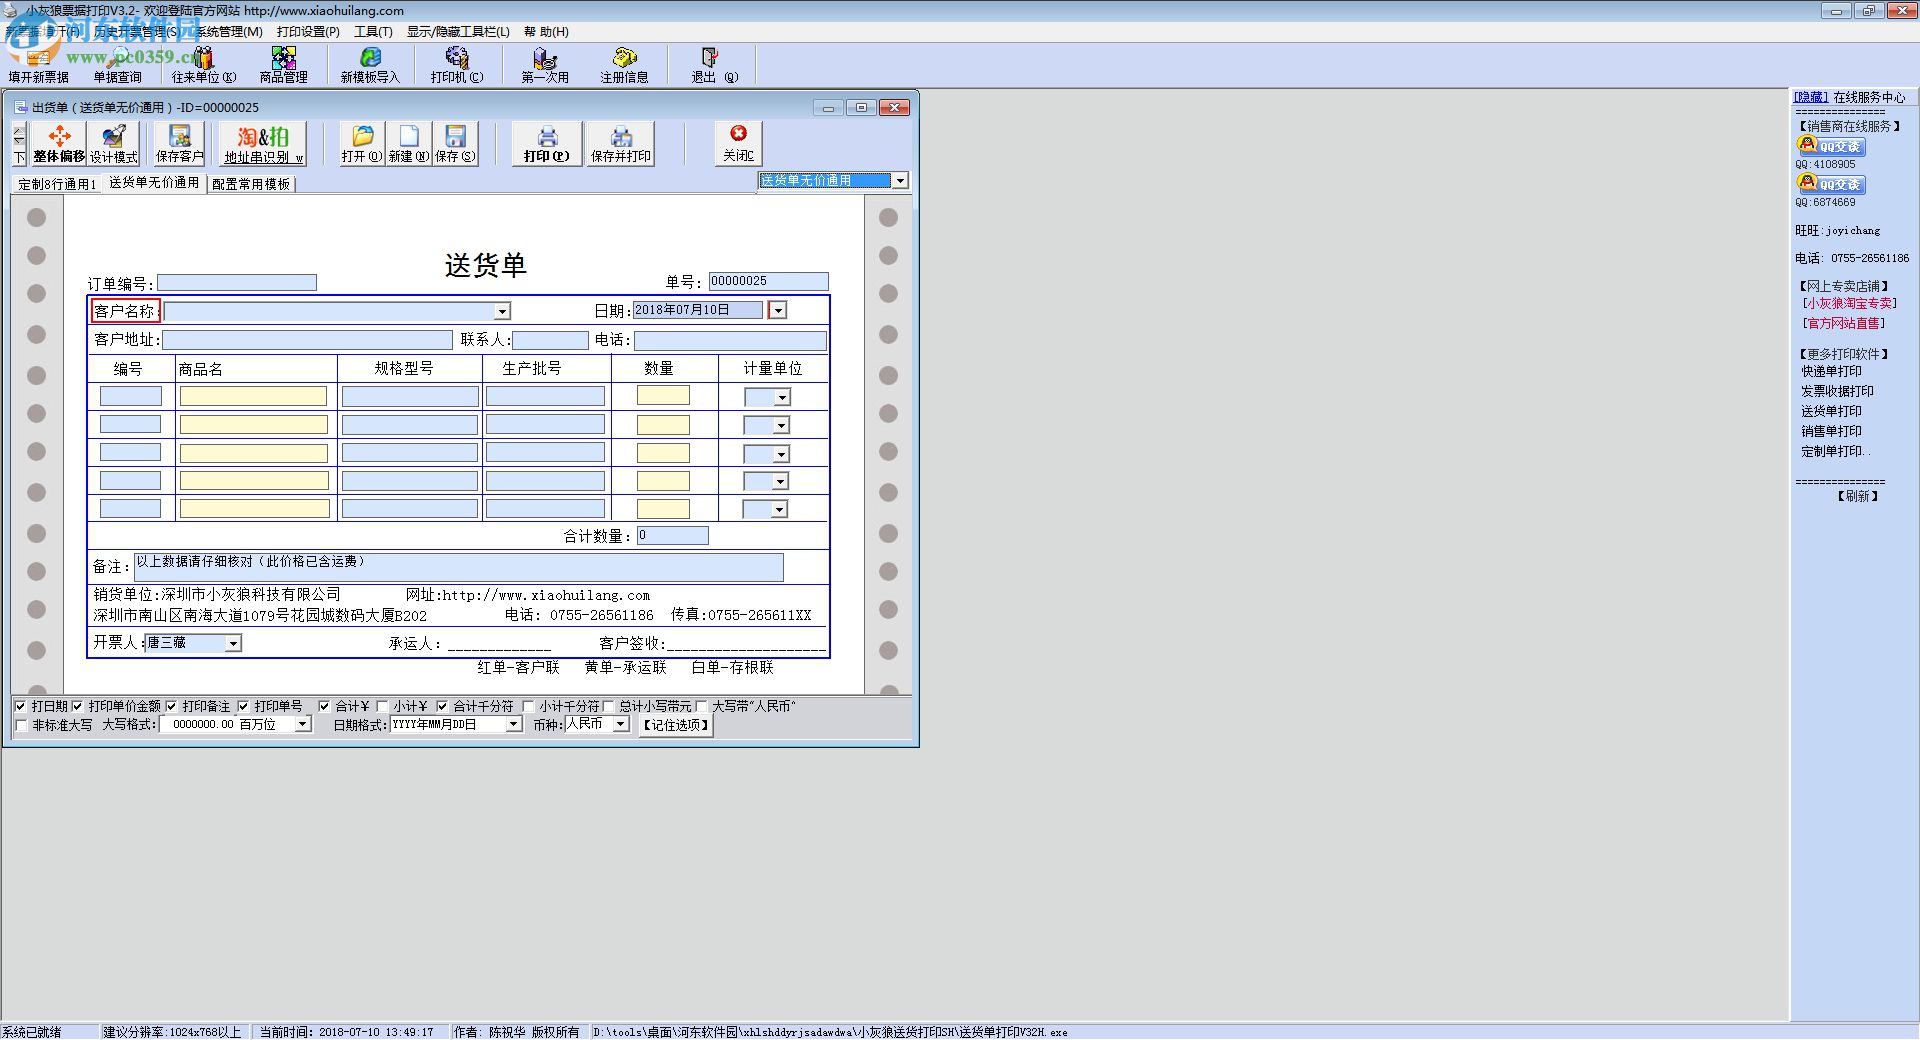Screen dimensions: 1920x1040
Task: Open 官方网站直售 link
Action: point(1843,323)
